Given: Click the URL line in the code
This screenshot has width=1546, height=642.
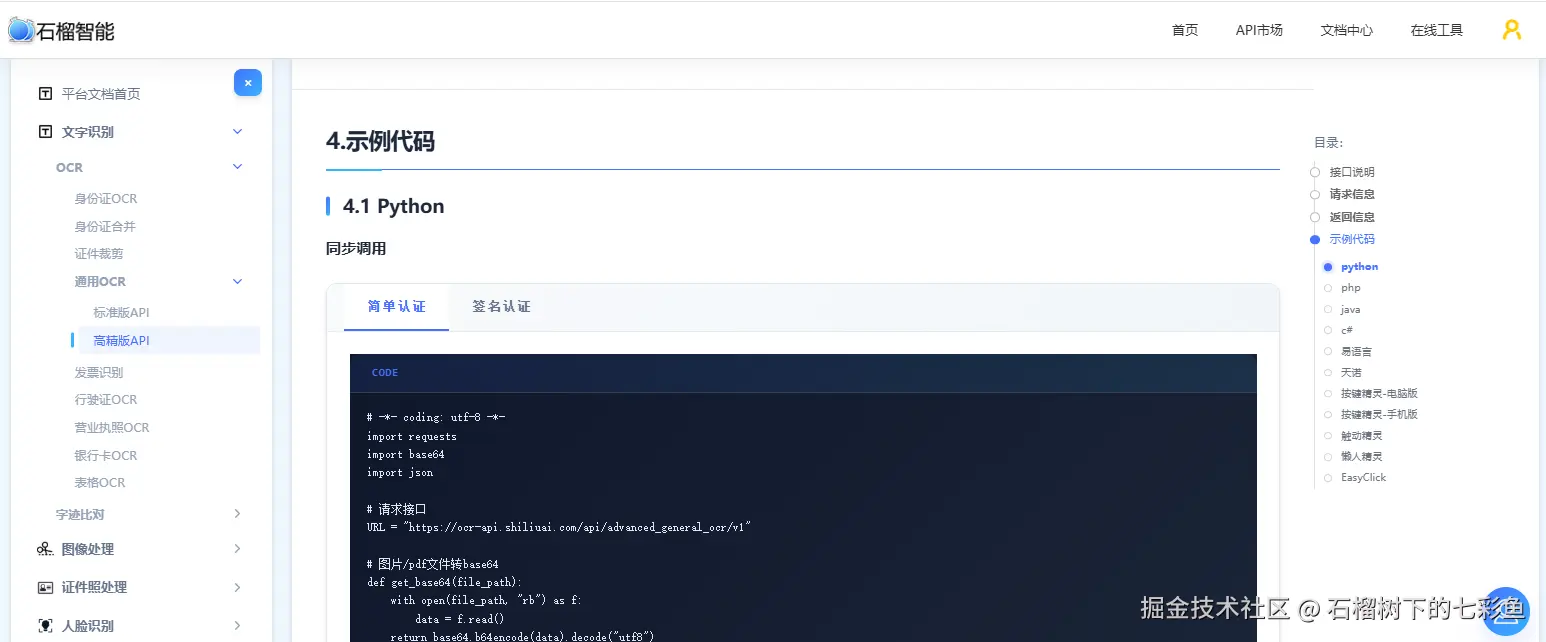Looking at the screenshot, I should click(559, 527).
